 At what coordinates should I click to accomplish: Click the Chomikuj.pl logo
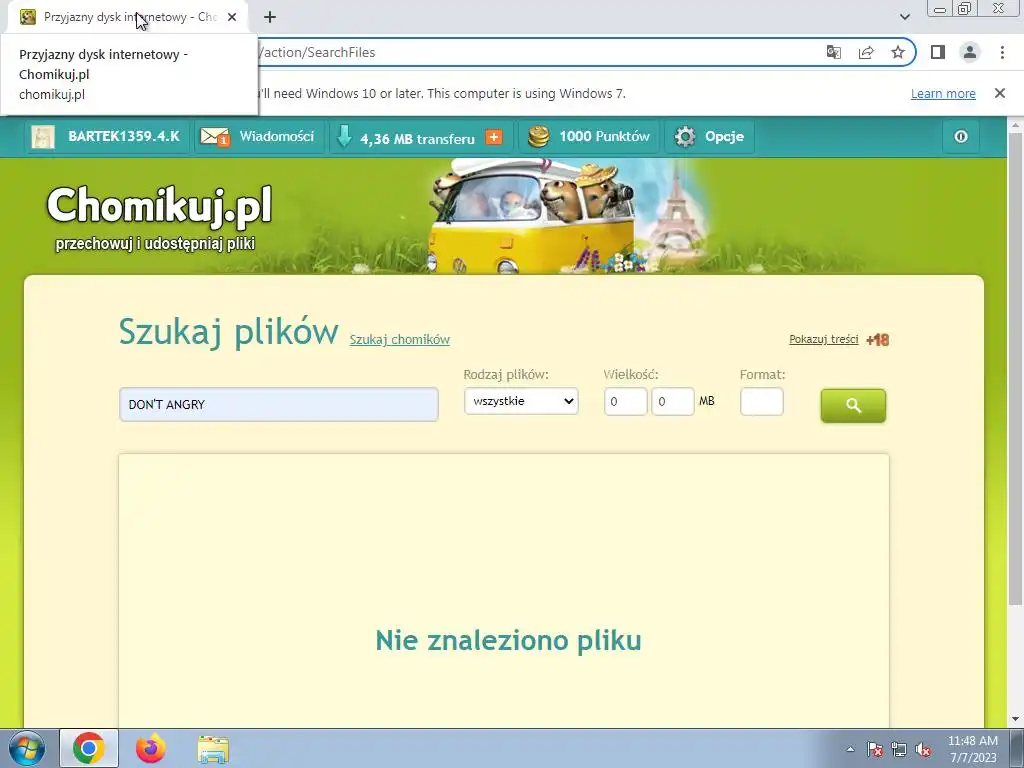pos(159,206)
